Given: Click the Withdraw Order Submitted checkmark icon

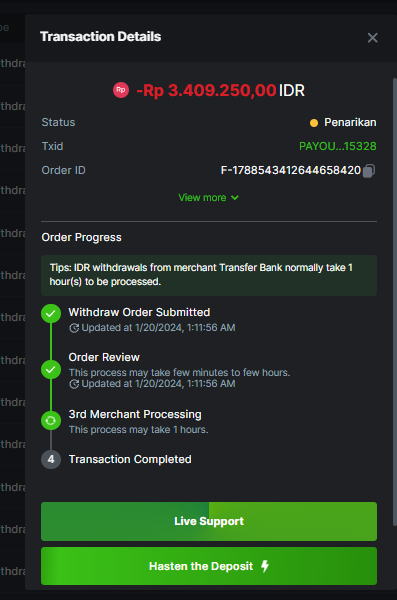Looking at the screenshot, I should [51, 314].
